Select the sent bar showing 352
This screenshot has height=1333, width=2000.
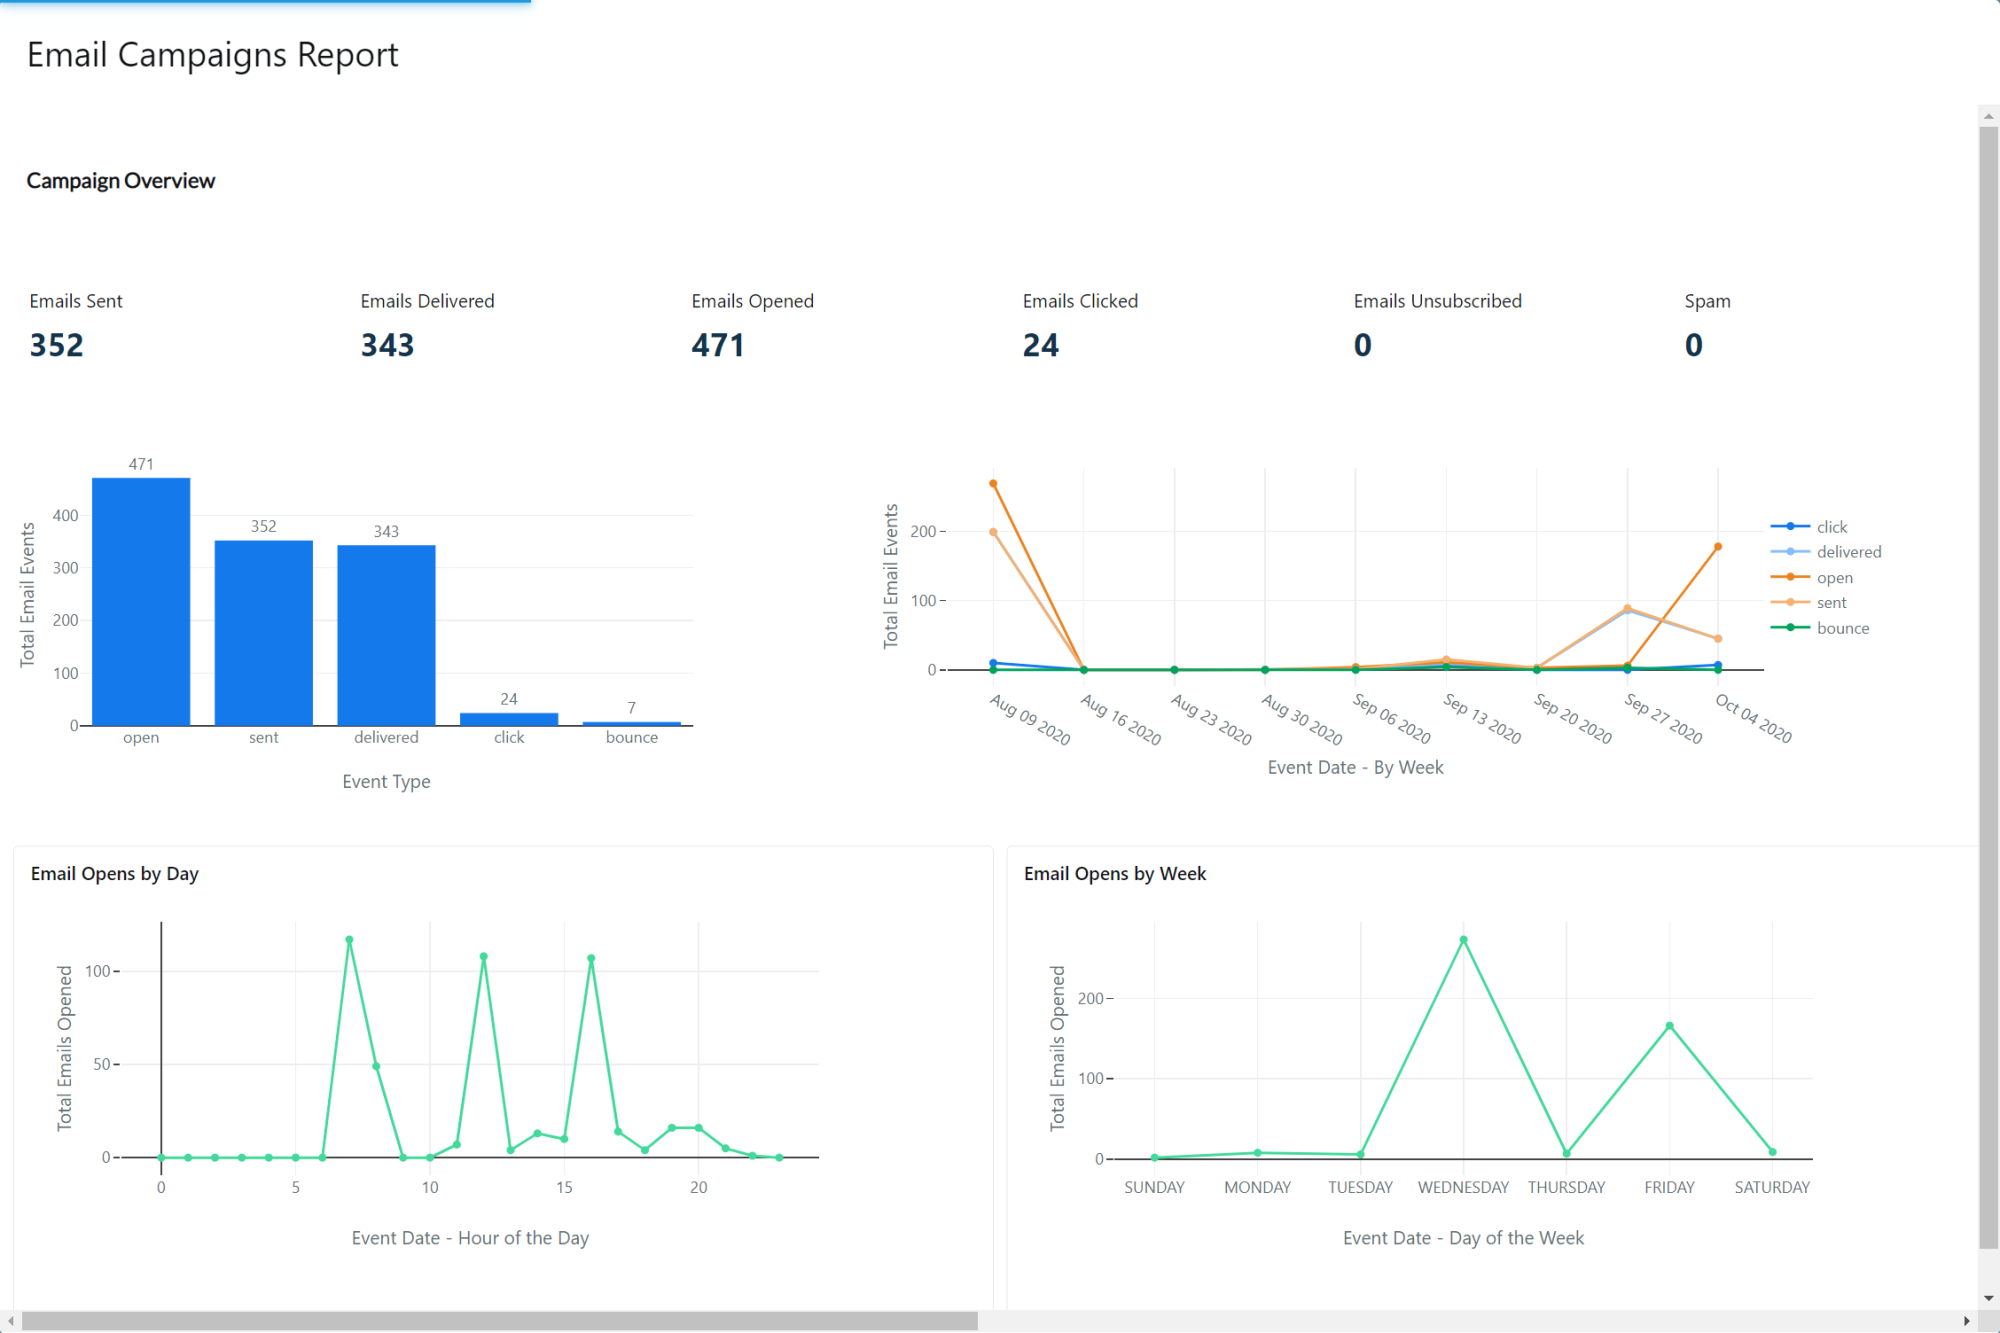click(x=264, y=633)
